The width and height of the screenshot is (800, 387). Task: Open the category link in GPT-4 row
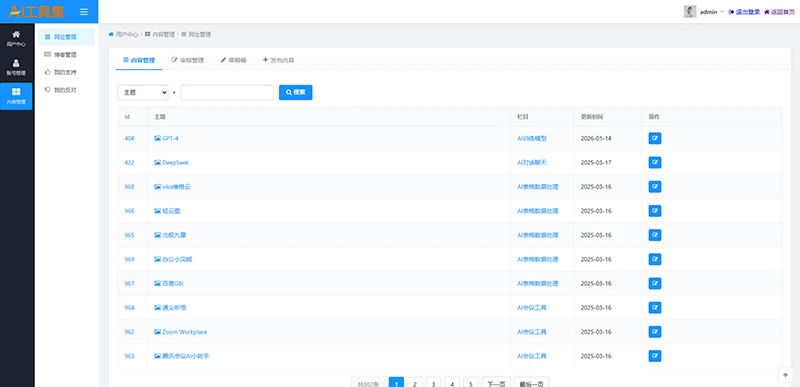point(532,138)
